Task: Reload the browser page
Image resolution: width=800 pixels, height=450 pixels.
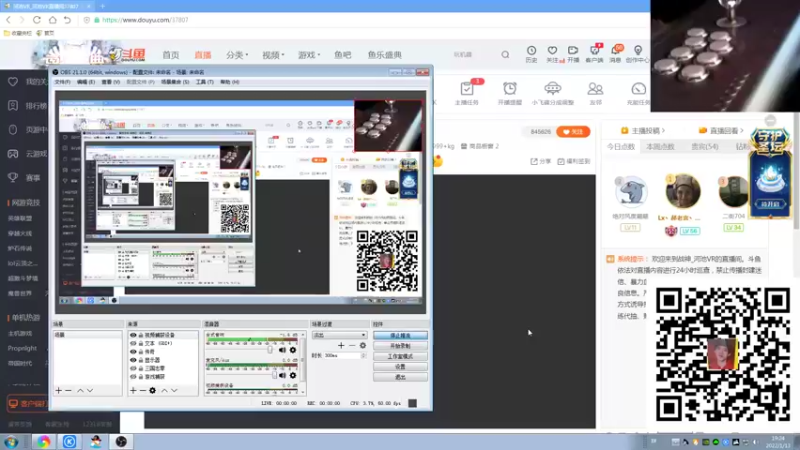Action: pyautogui.click(x=37, y=20)
